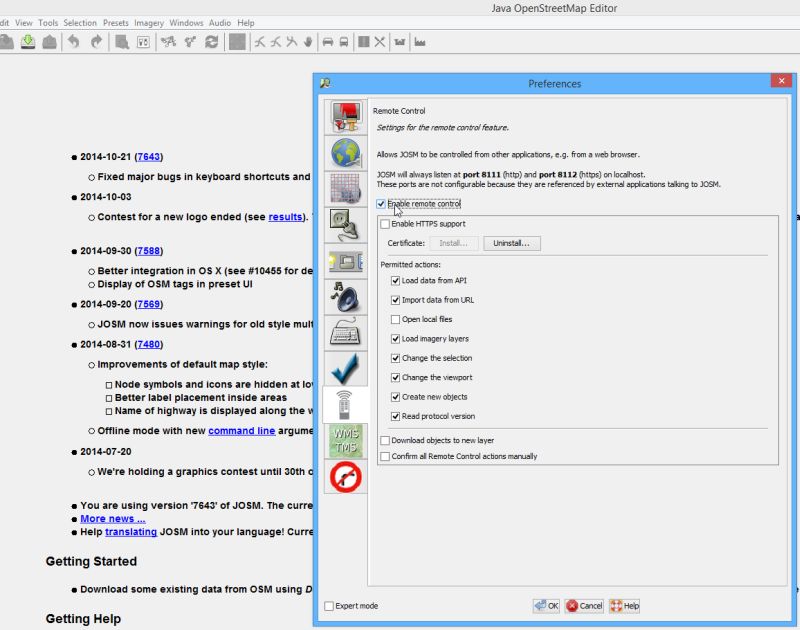Click the Help button in Preferences
This screenshot has height=630, width=800.
624,606
